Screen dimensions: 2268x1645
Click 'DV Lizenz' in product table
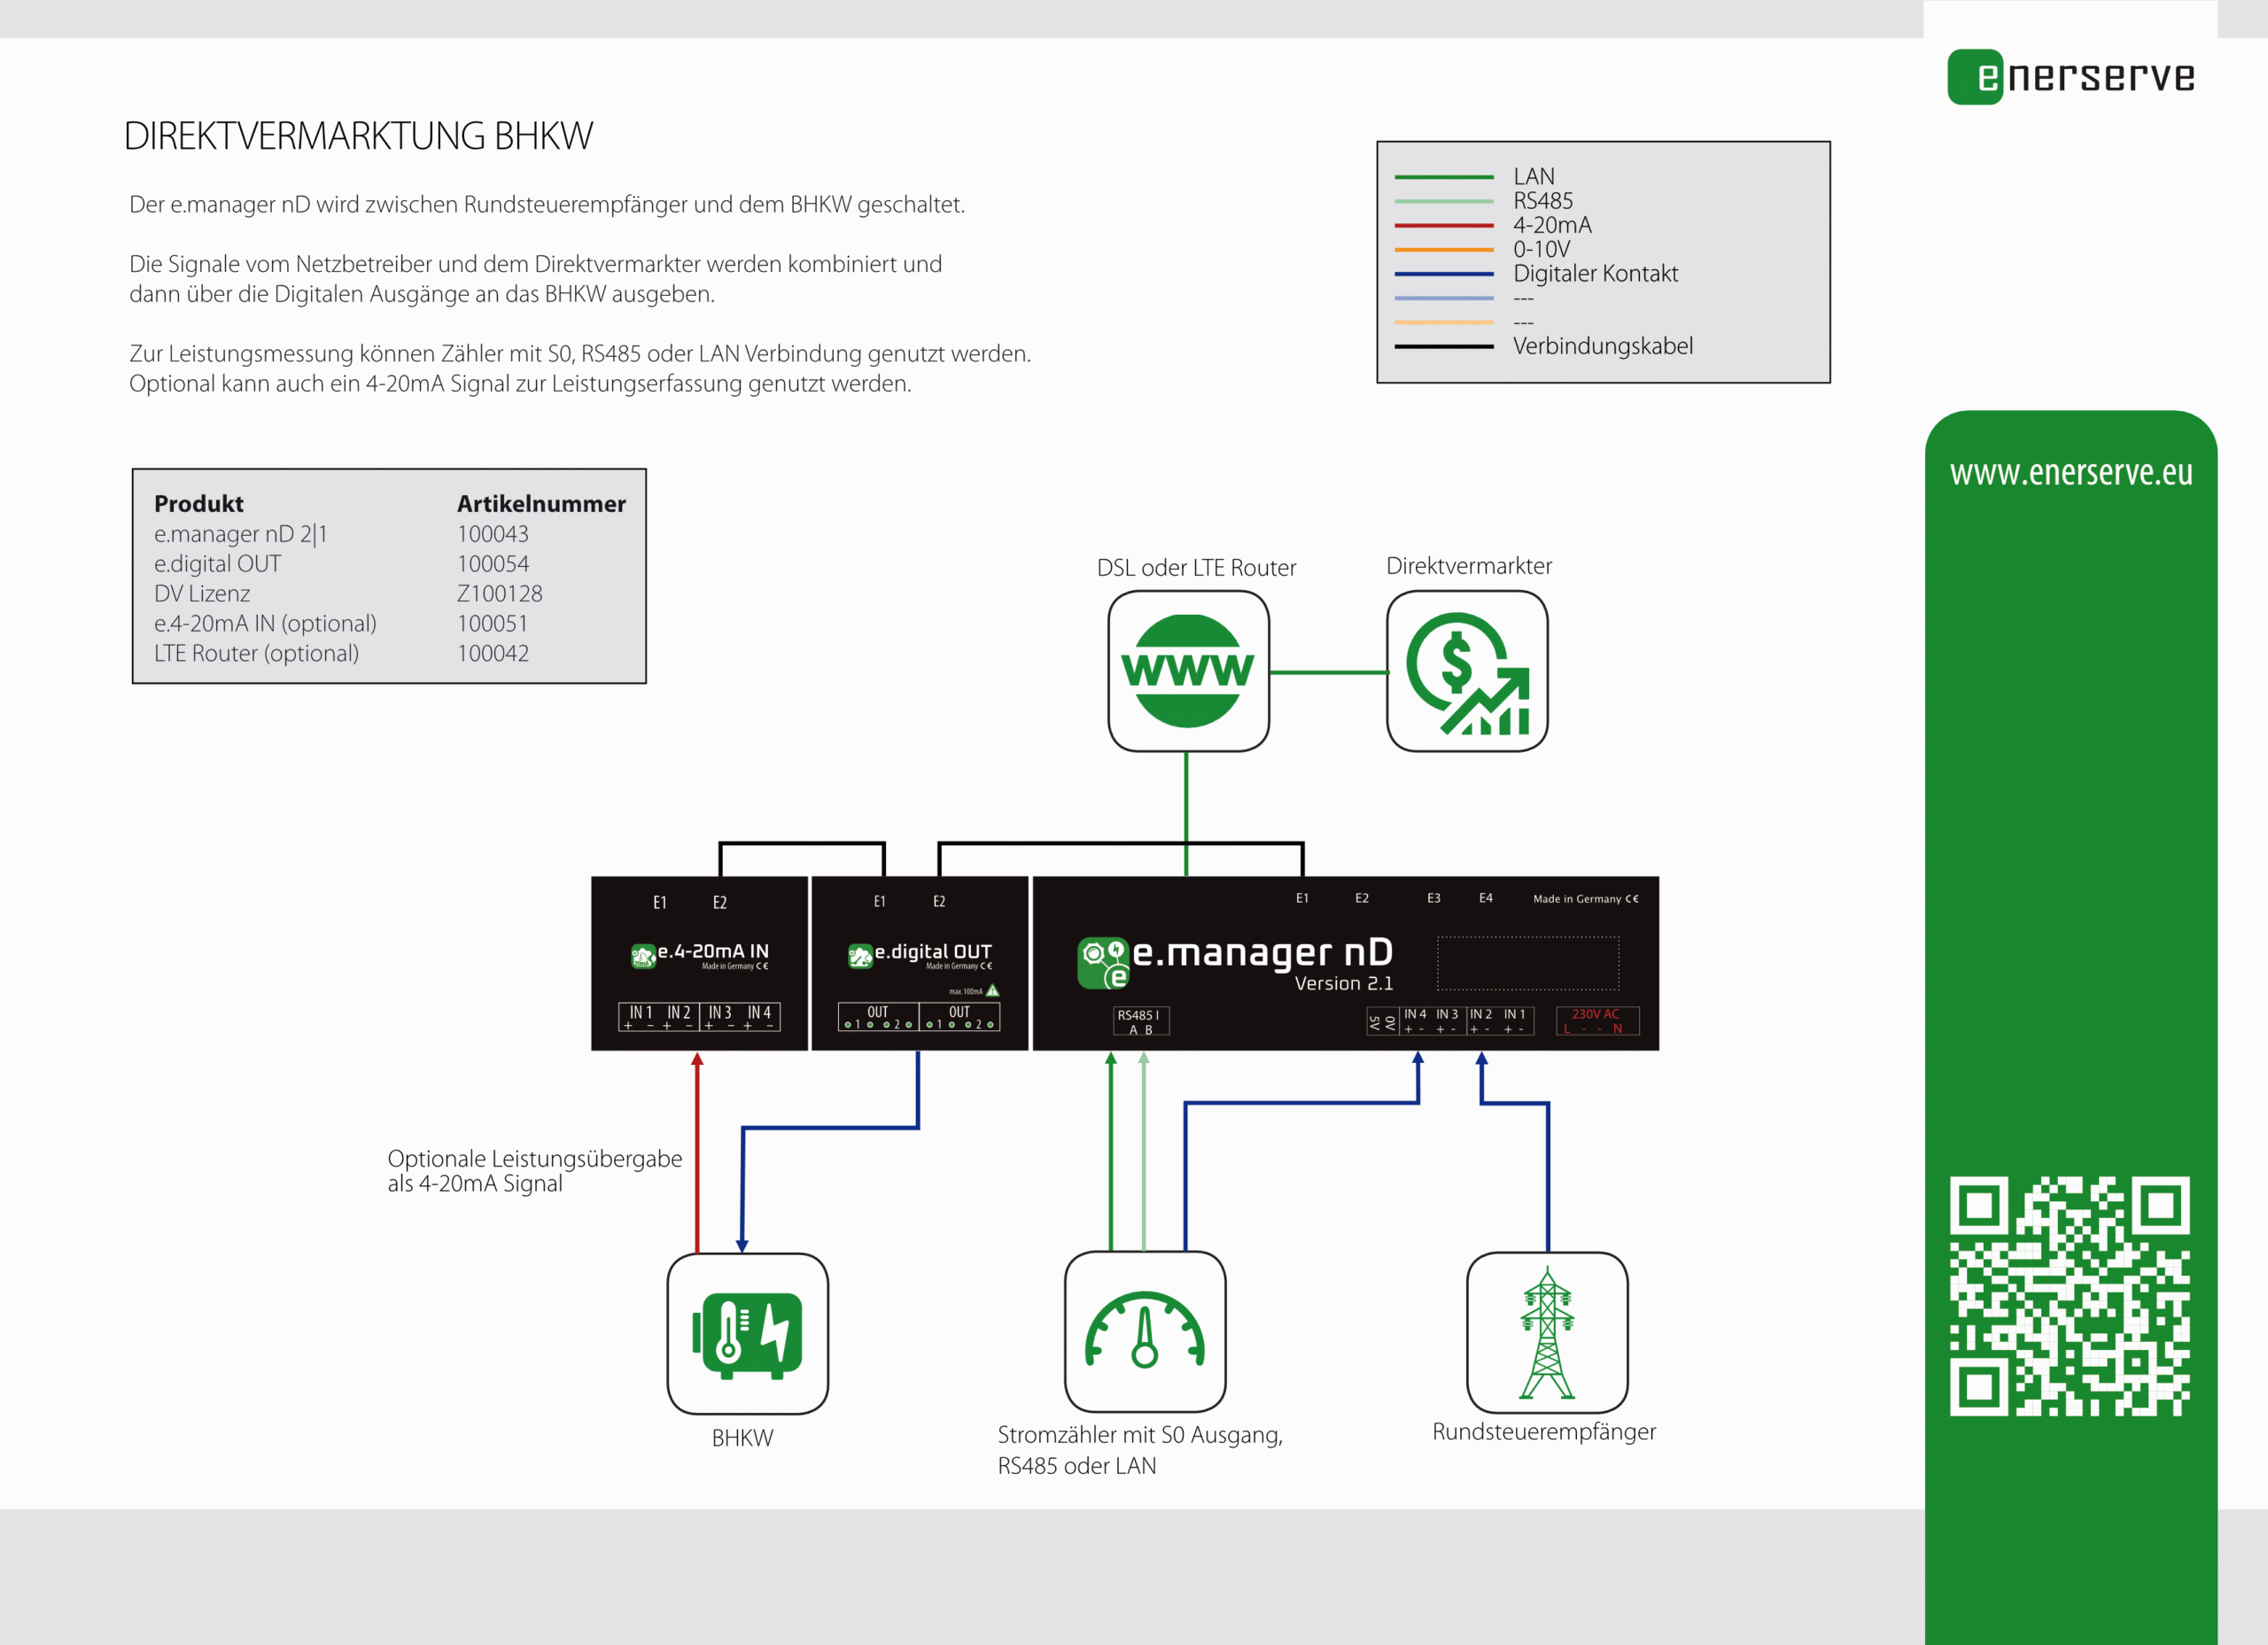coord(202,594)
